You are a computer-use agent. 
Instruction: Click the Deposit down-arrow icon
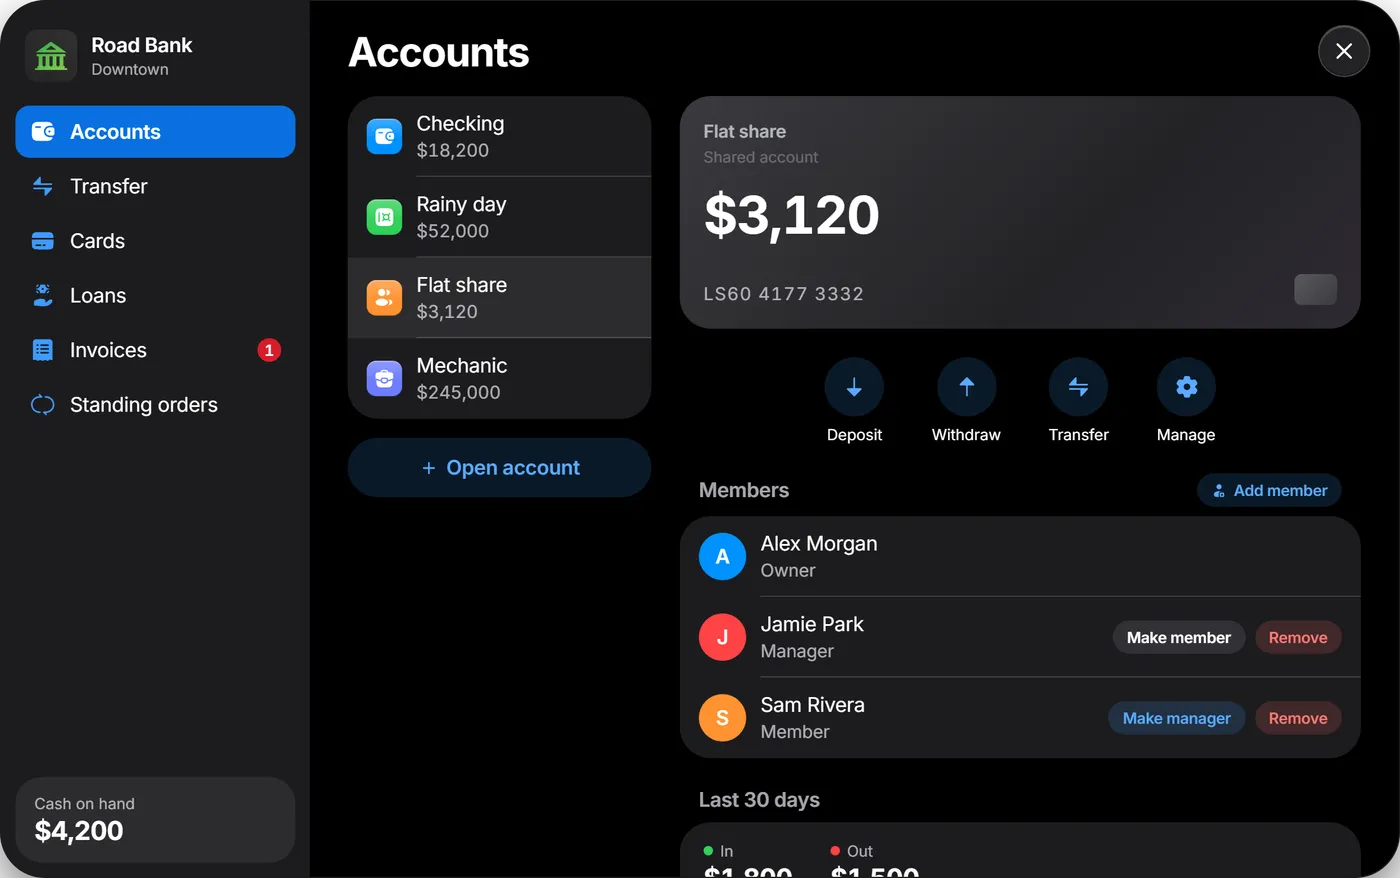tap(854, 387)
